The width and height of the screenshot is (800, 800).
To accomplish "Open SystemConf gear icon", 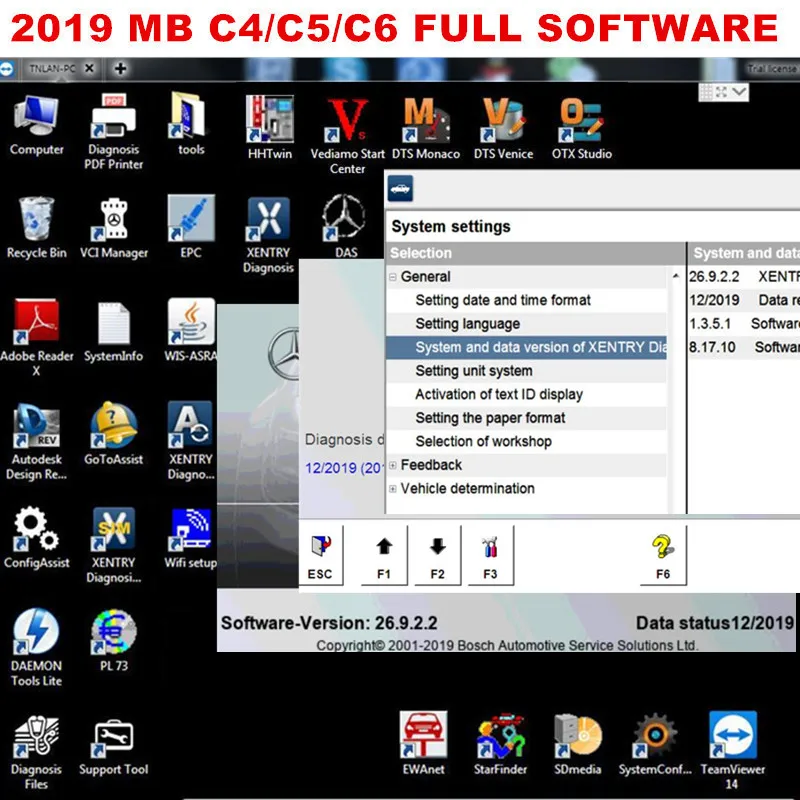I will (x=655, y=736).
